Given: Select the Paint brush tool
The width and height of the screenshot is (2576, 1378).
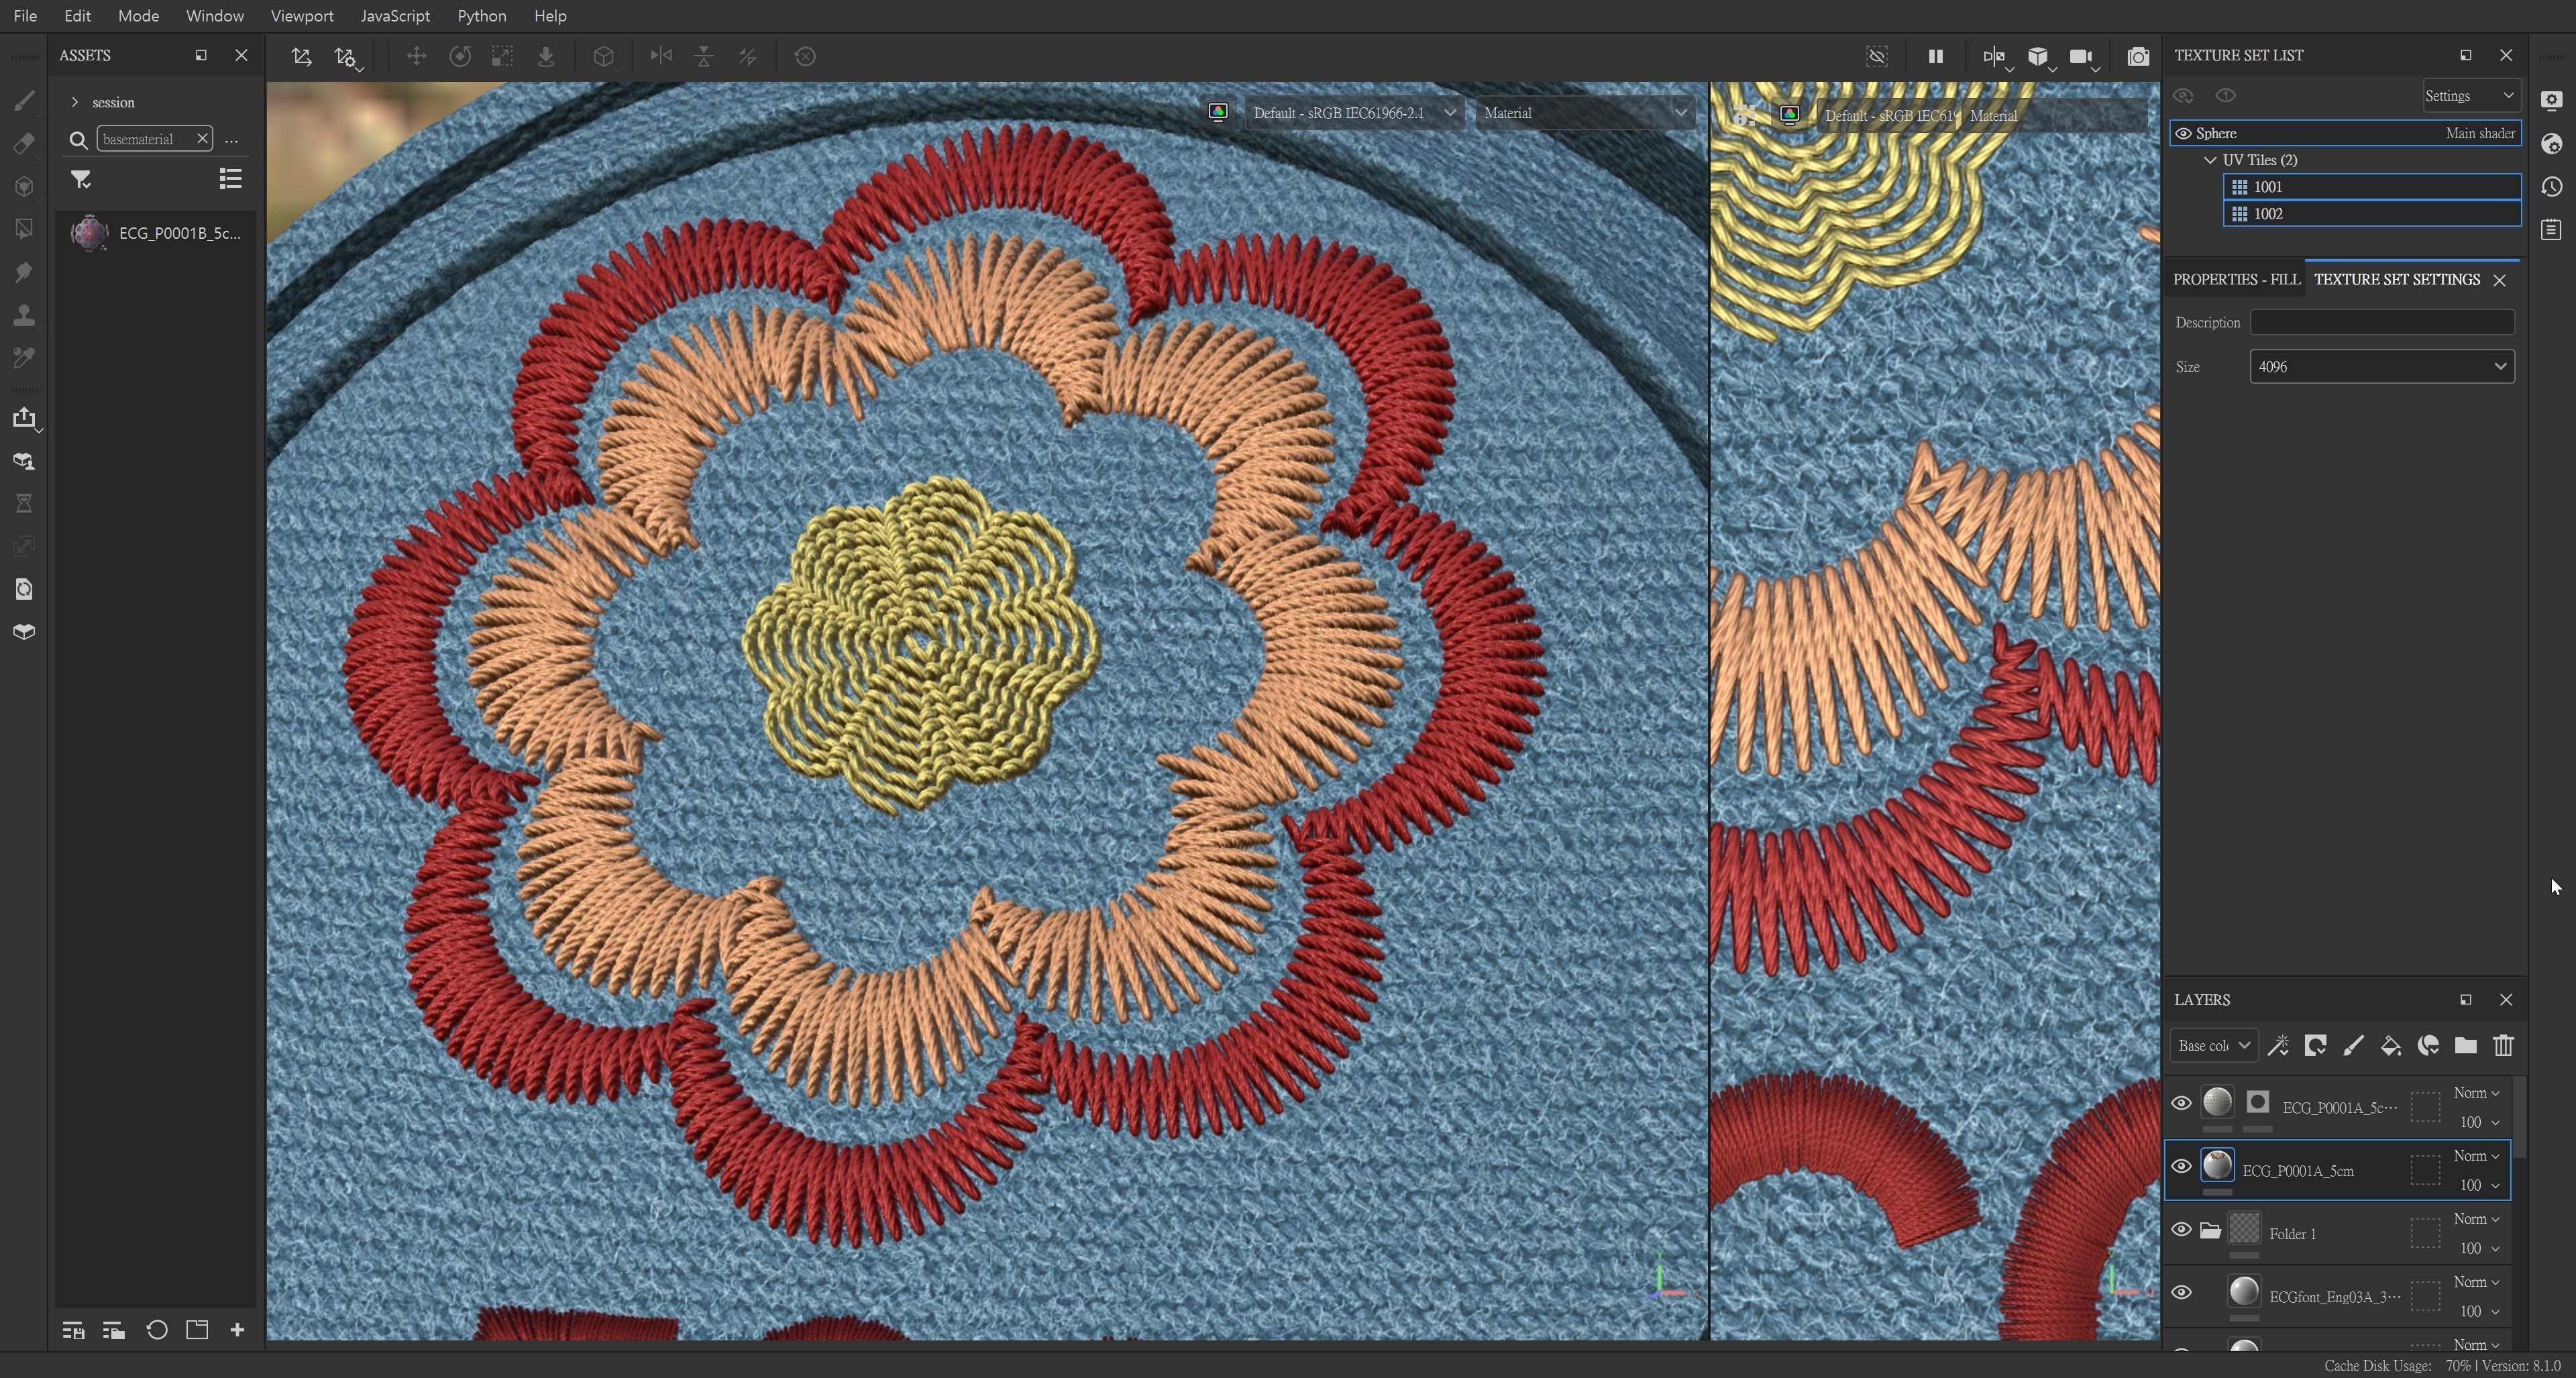Looking at the screenshot, I should [24, 101].
